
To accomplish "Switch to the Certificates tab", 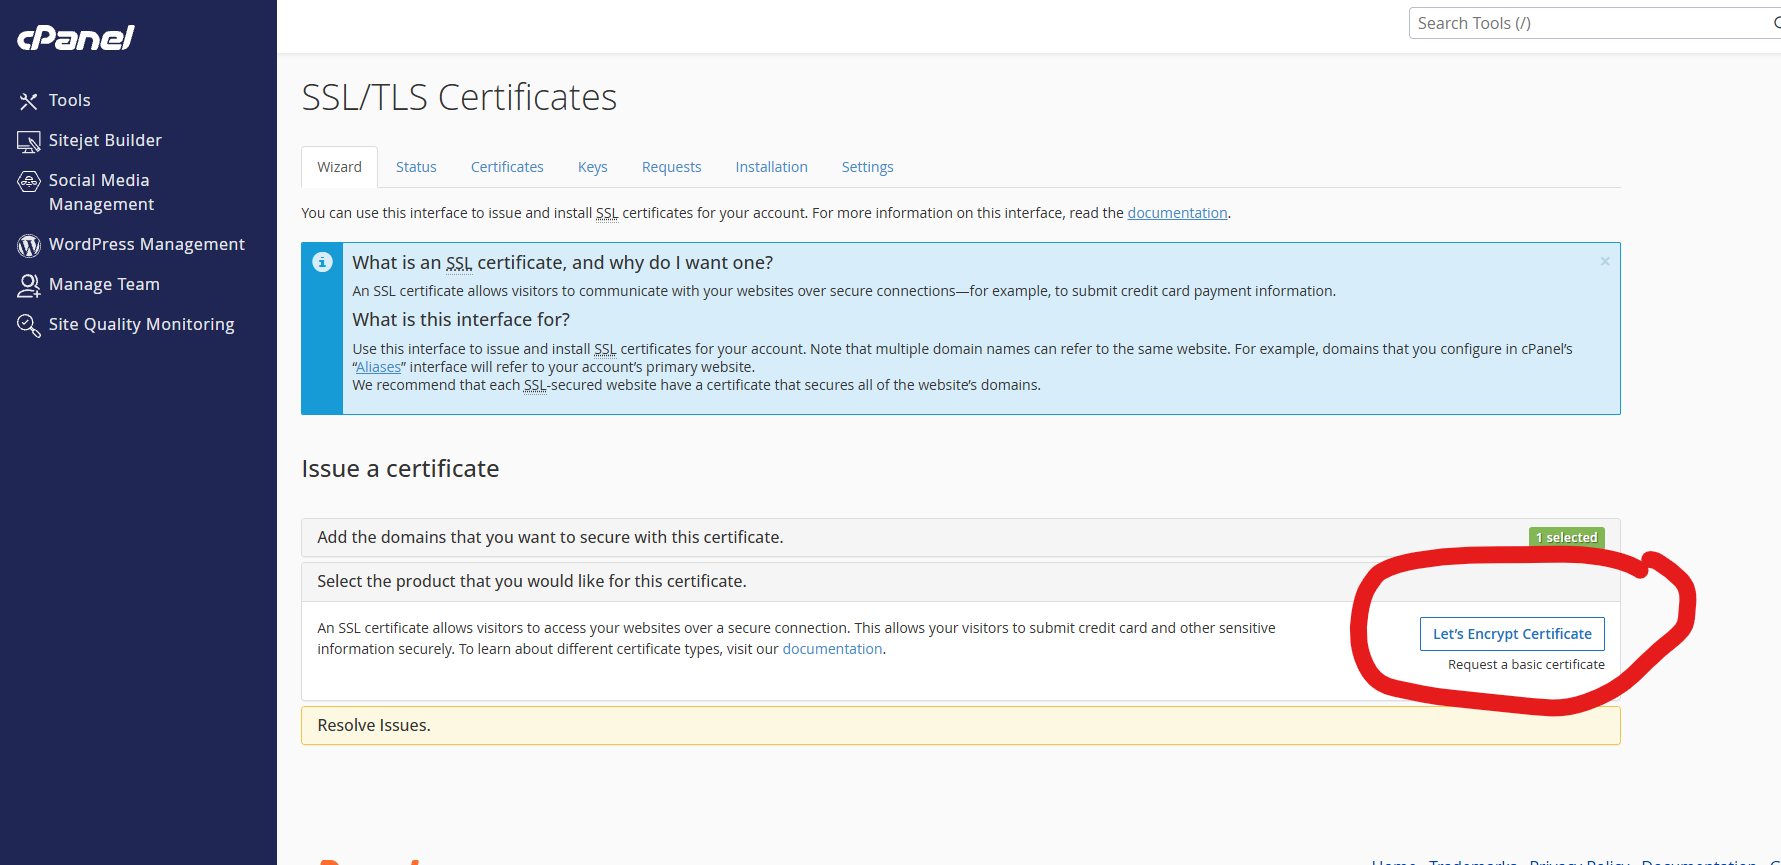I will (507, 167).
